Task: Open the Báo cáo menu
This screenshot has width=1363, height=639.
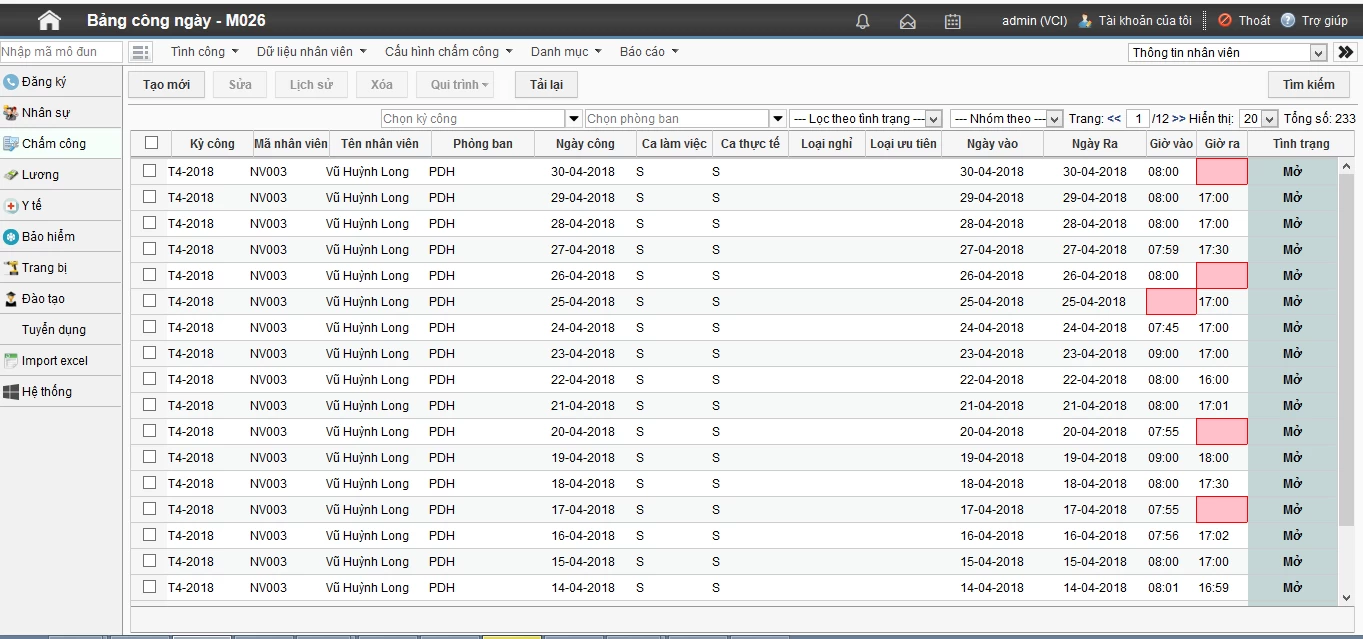Action: [649, 52]
